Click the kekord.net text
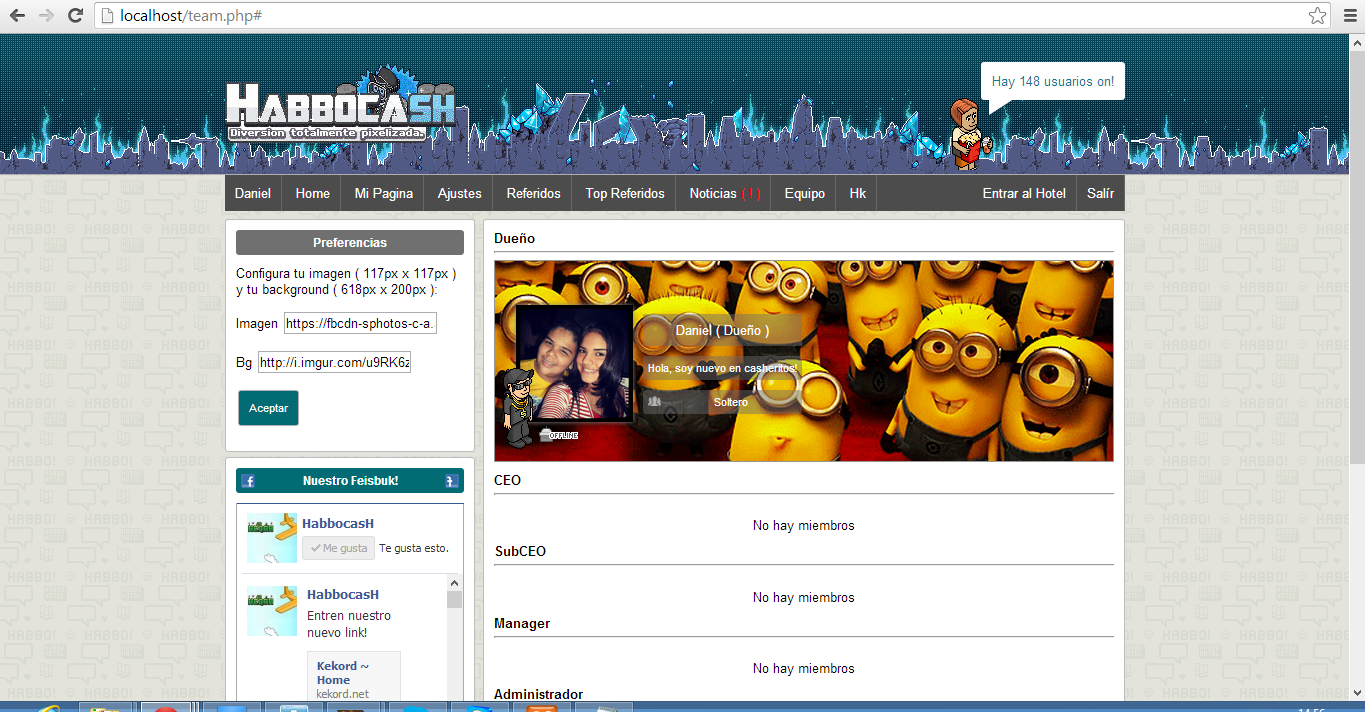1365x712 pixels. [343, 694]
